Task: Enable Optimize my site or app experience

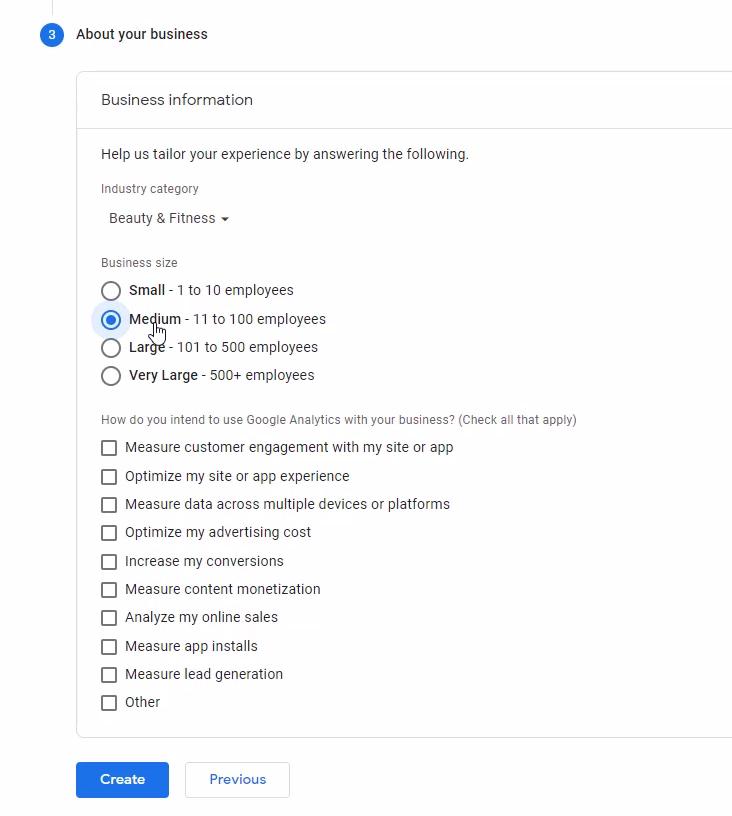Action: click(109, 476)
